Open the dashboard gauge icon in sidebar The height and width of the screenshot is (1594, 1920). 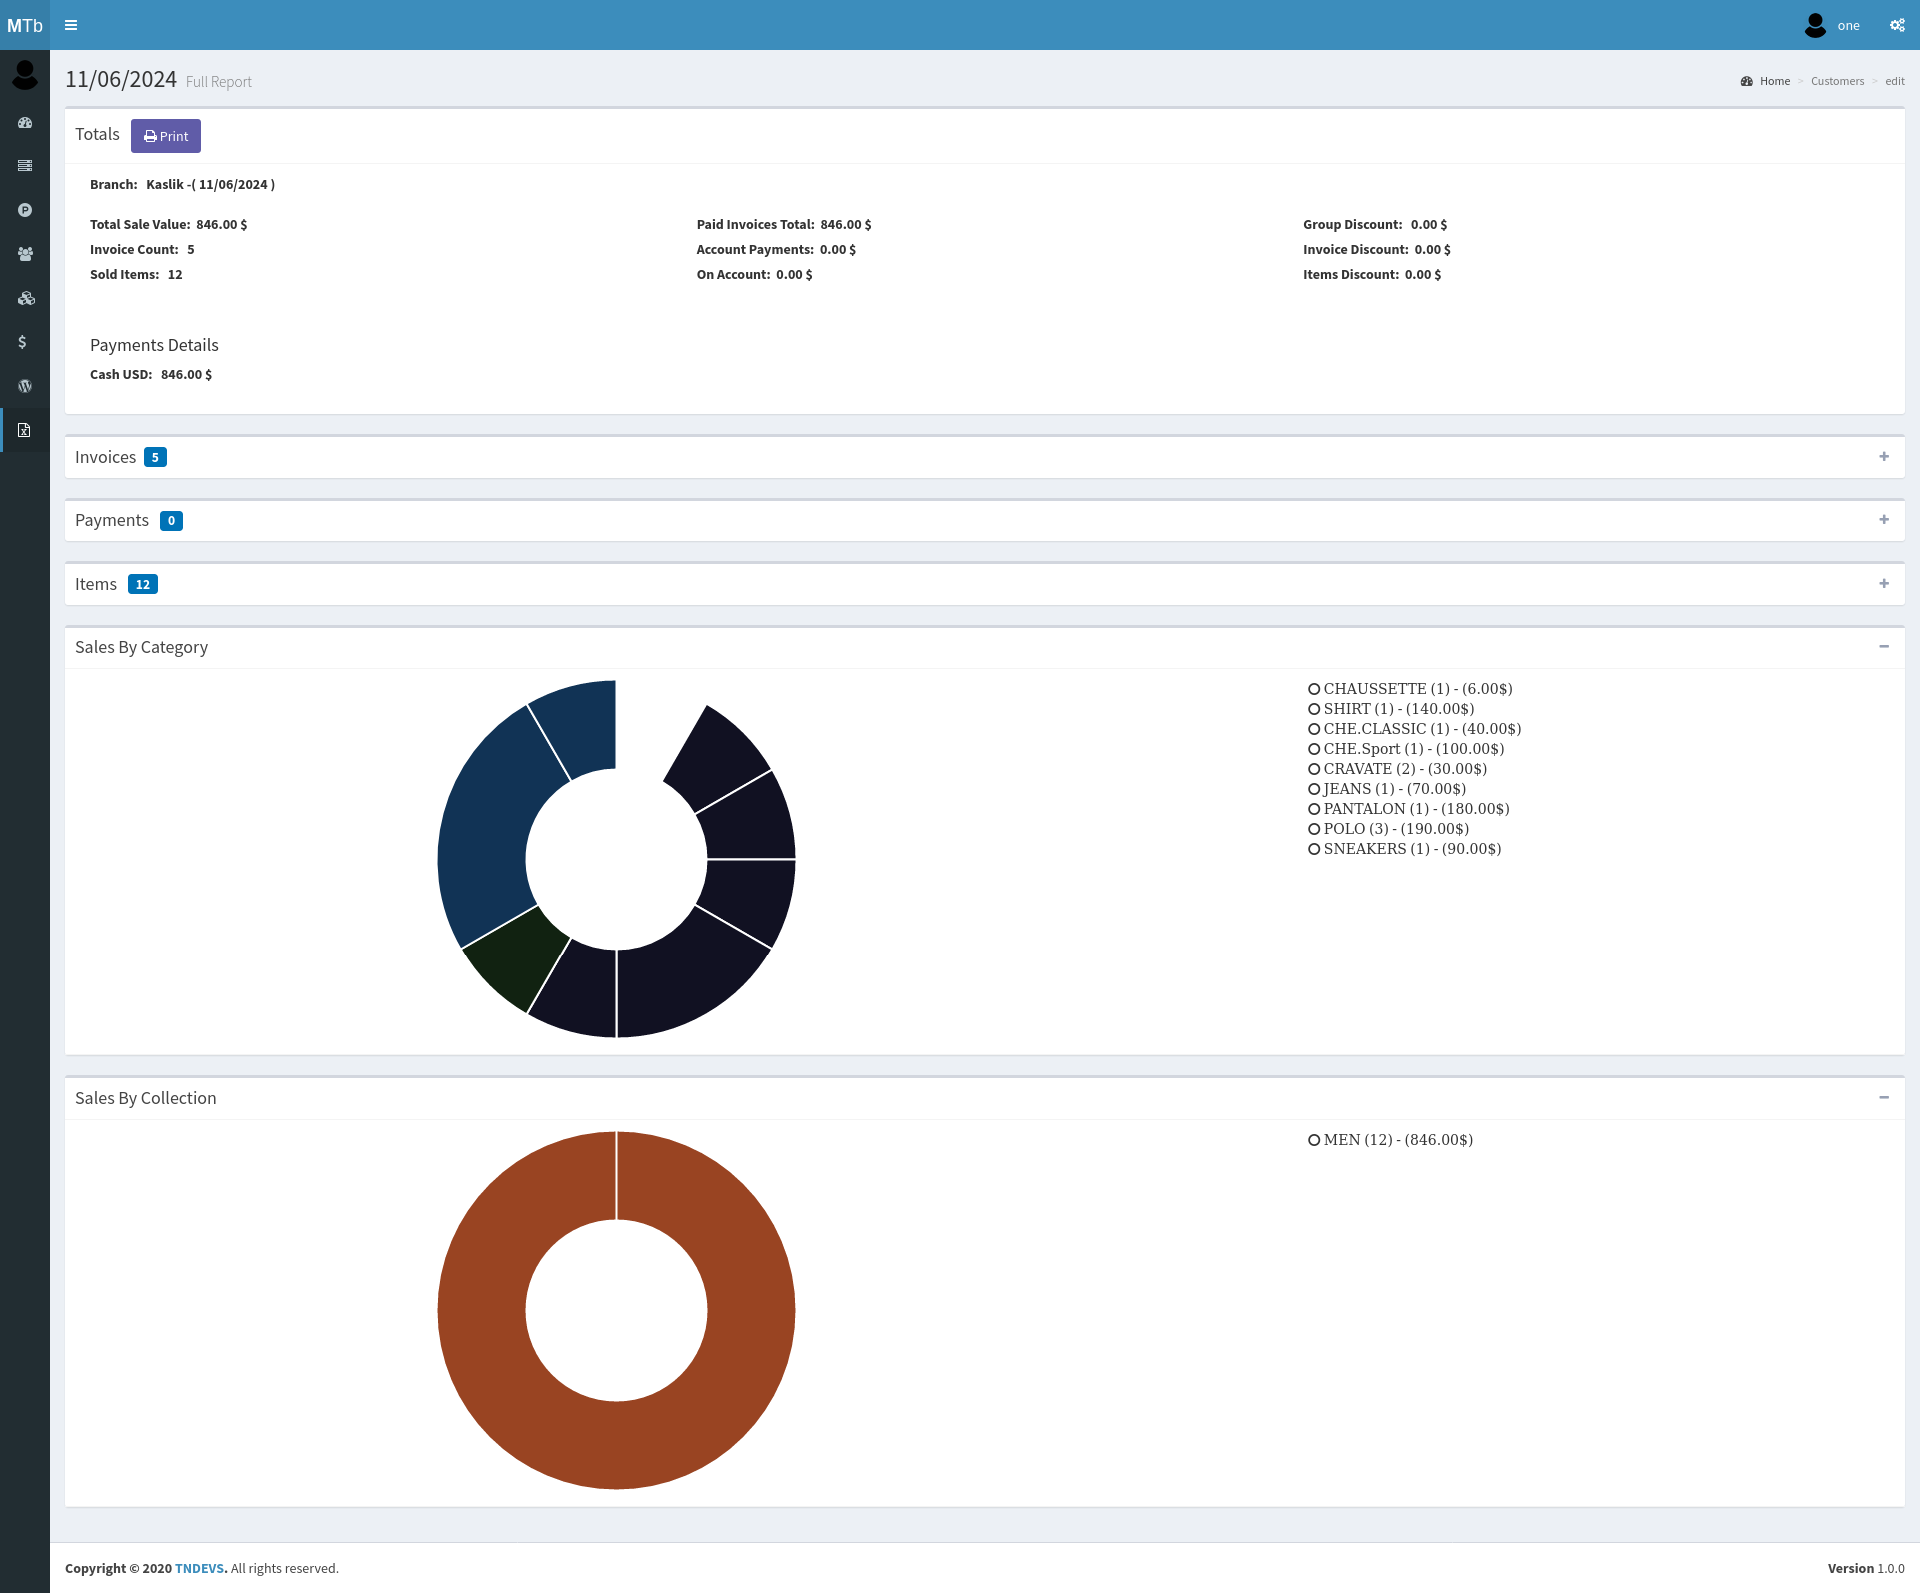pyautogui.click(x=25, y=122)
